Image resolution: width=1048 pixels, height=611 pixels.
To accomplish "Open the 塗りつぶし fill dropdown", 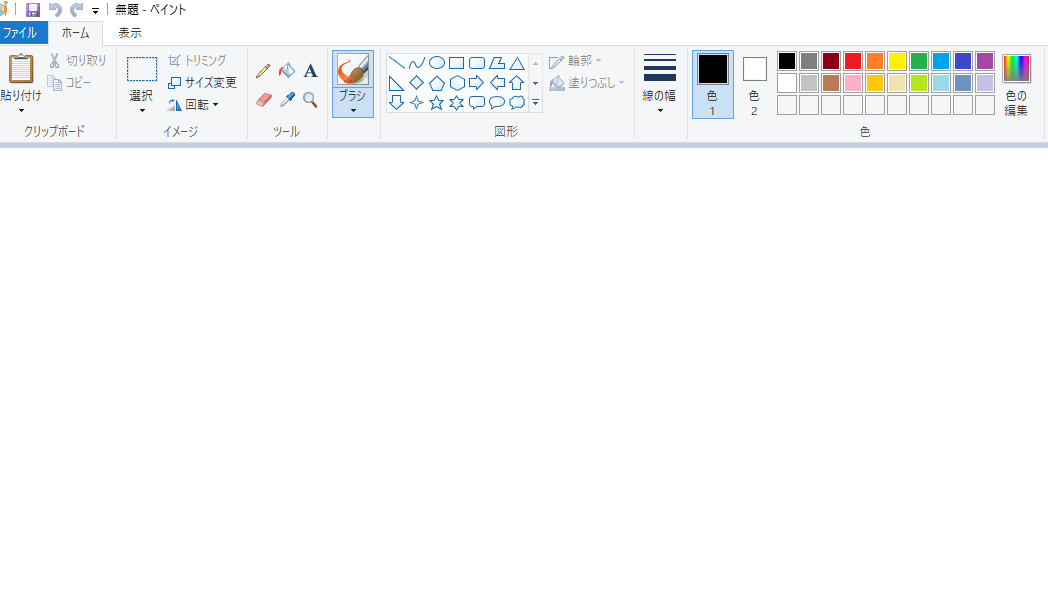I will click(x=587, y=83).
